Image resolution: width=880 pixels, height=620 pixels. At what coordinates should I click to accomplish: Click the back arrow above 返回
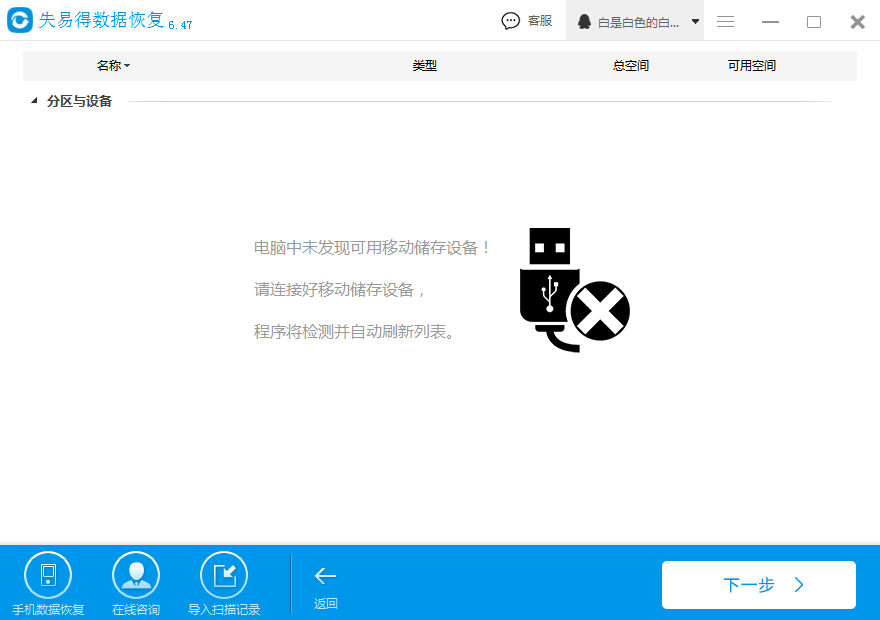(325, 575)
